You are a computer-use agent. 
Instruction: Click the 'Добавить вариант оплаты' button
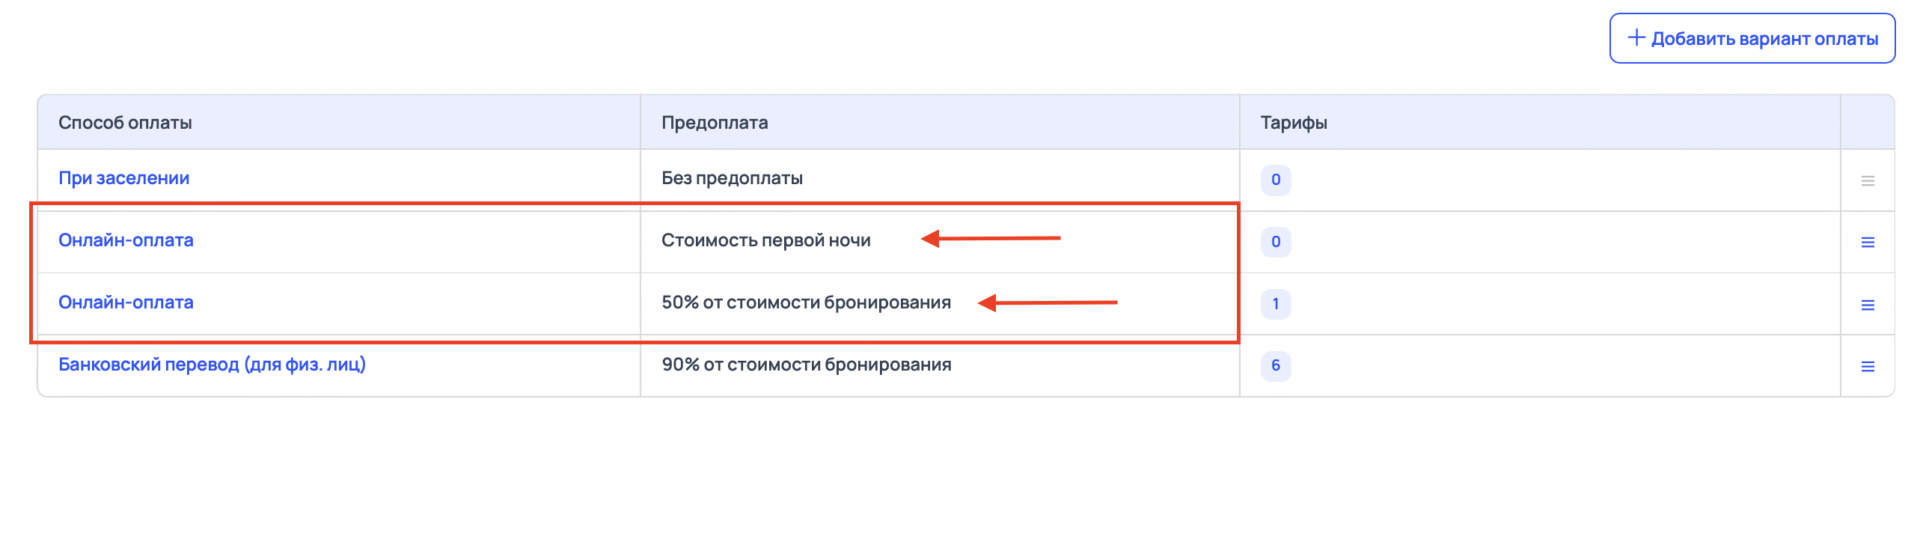1752,39
